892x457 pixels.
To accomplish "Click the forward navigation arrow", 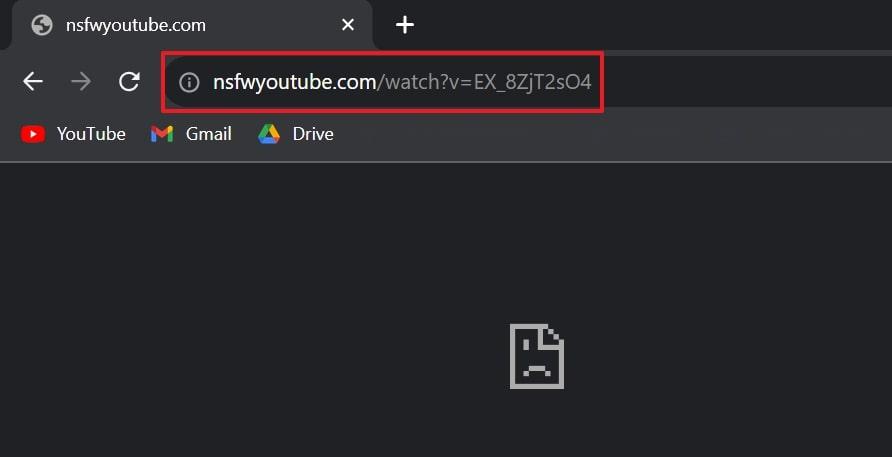I will pyautogui.click(x=81, y=82).
